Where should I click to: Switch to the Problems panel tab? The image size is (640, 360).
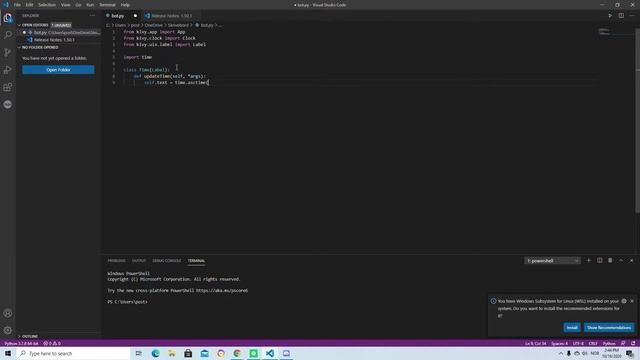[x=116, y=260]
